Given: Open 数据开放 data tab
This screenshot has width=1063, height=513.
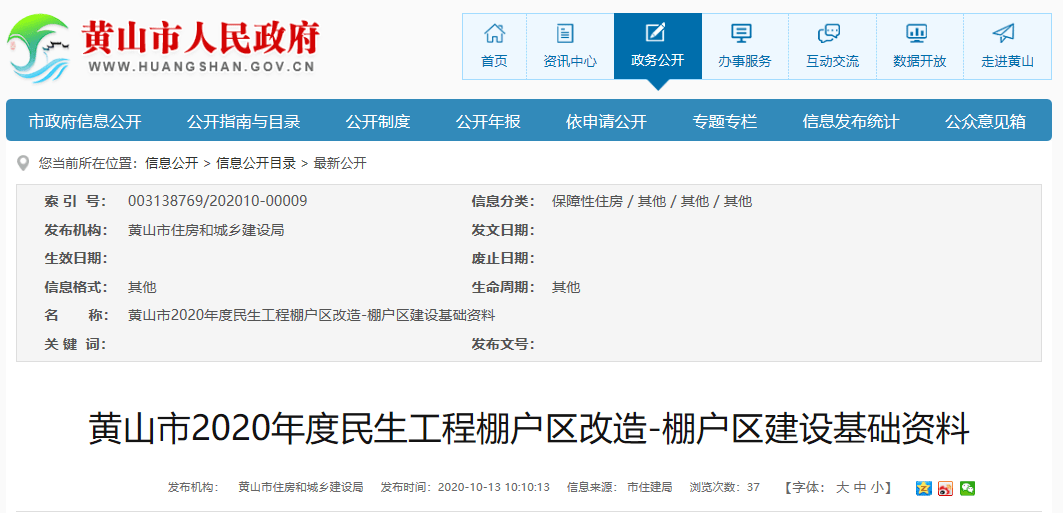Looking at the screenshot, I should [919, 46].
